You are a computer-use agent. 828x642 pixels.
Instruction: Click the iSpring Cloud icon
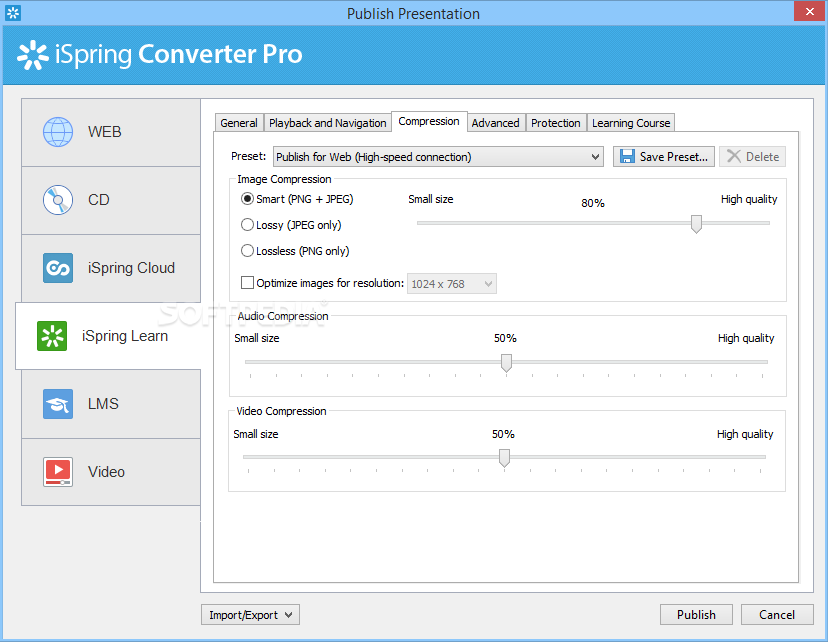pos(58,268)
